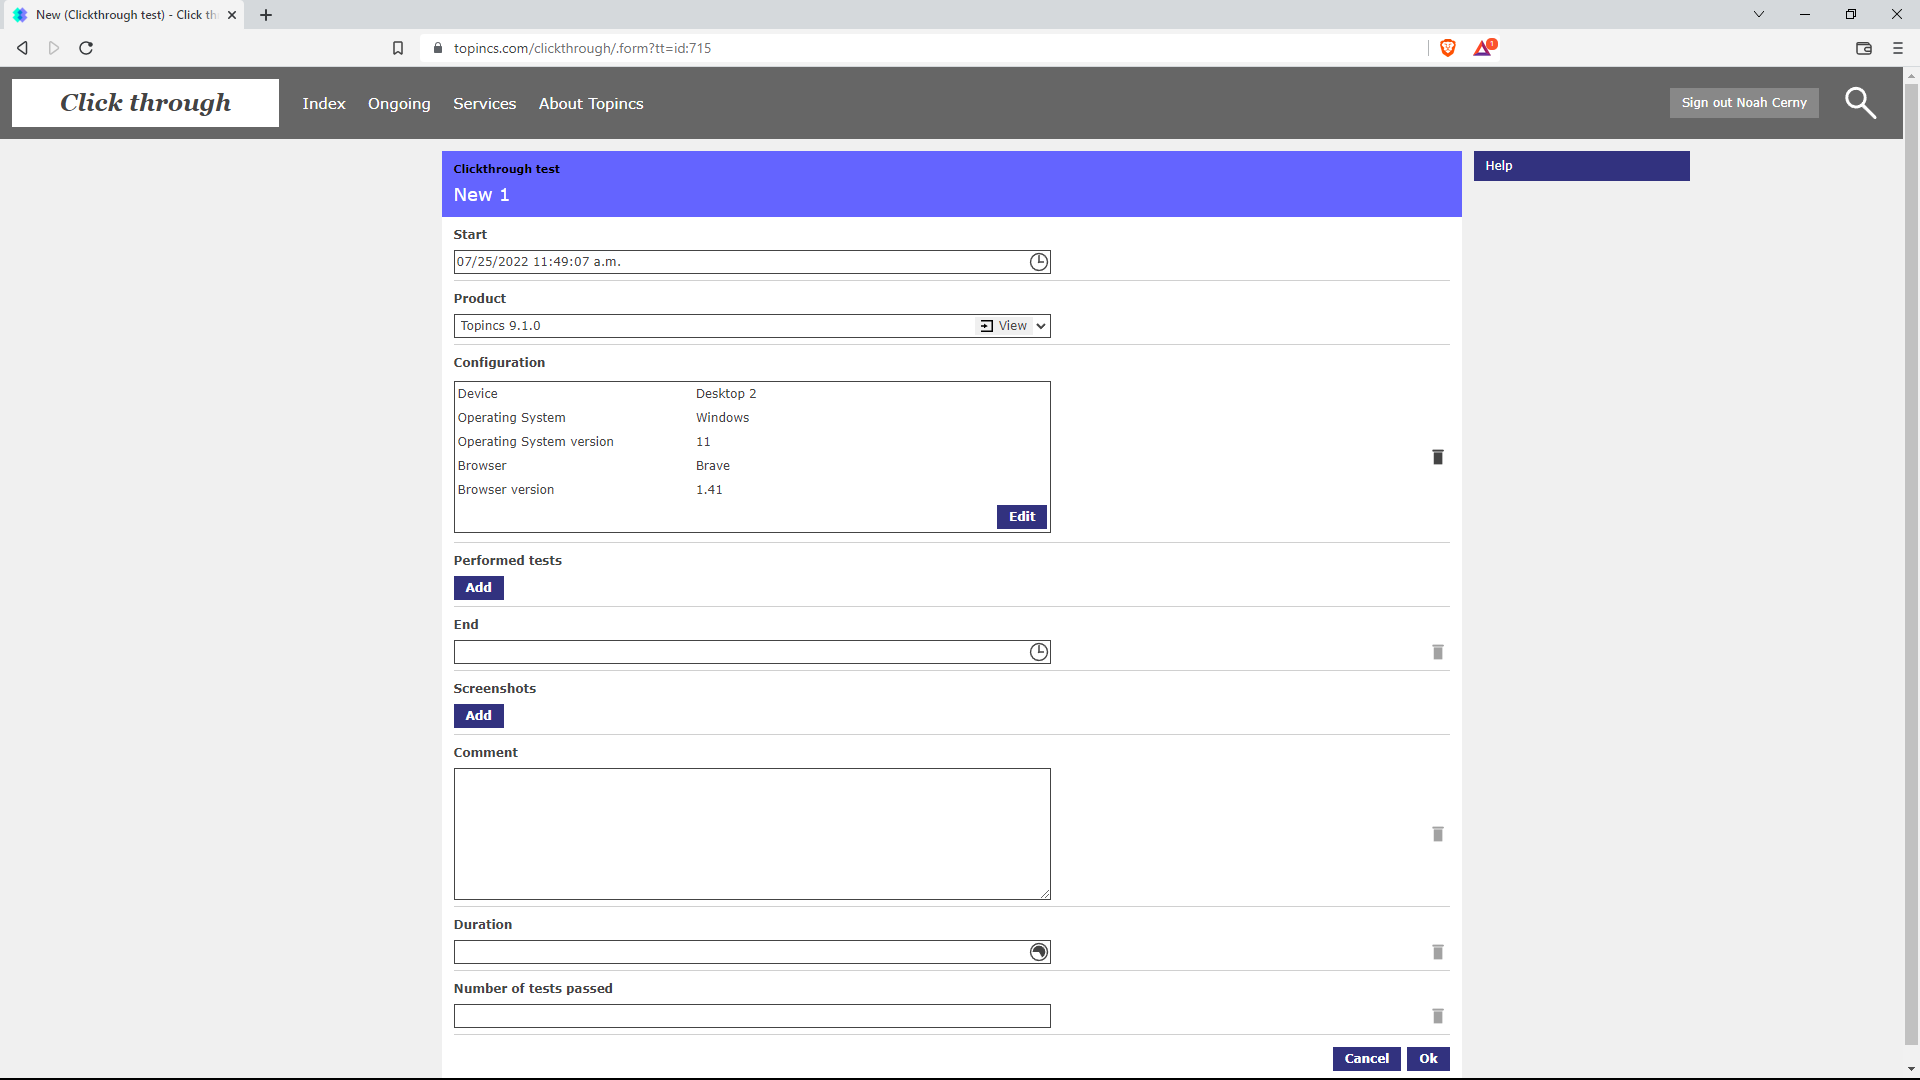The image size is (1920, 1080).
Task: Click trash icon next to tests passed field
Action: [1437, 1016]
